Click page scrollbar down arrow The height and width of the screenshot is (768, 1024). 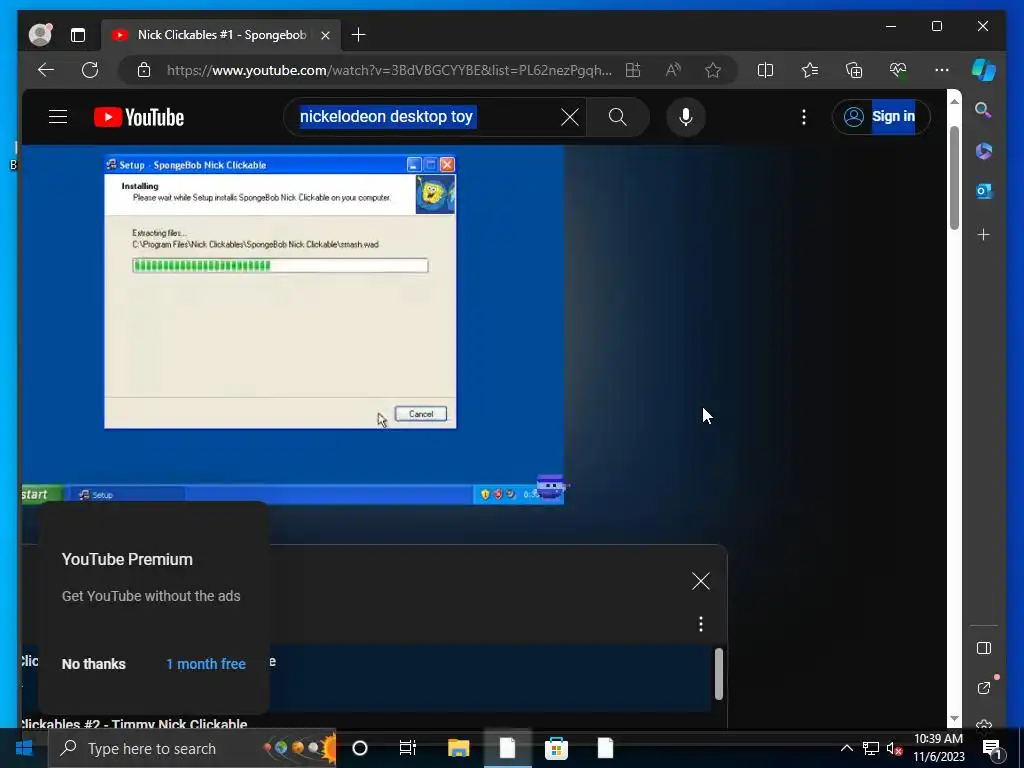954,718
